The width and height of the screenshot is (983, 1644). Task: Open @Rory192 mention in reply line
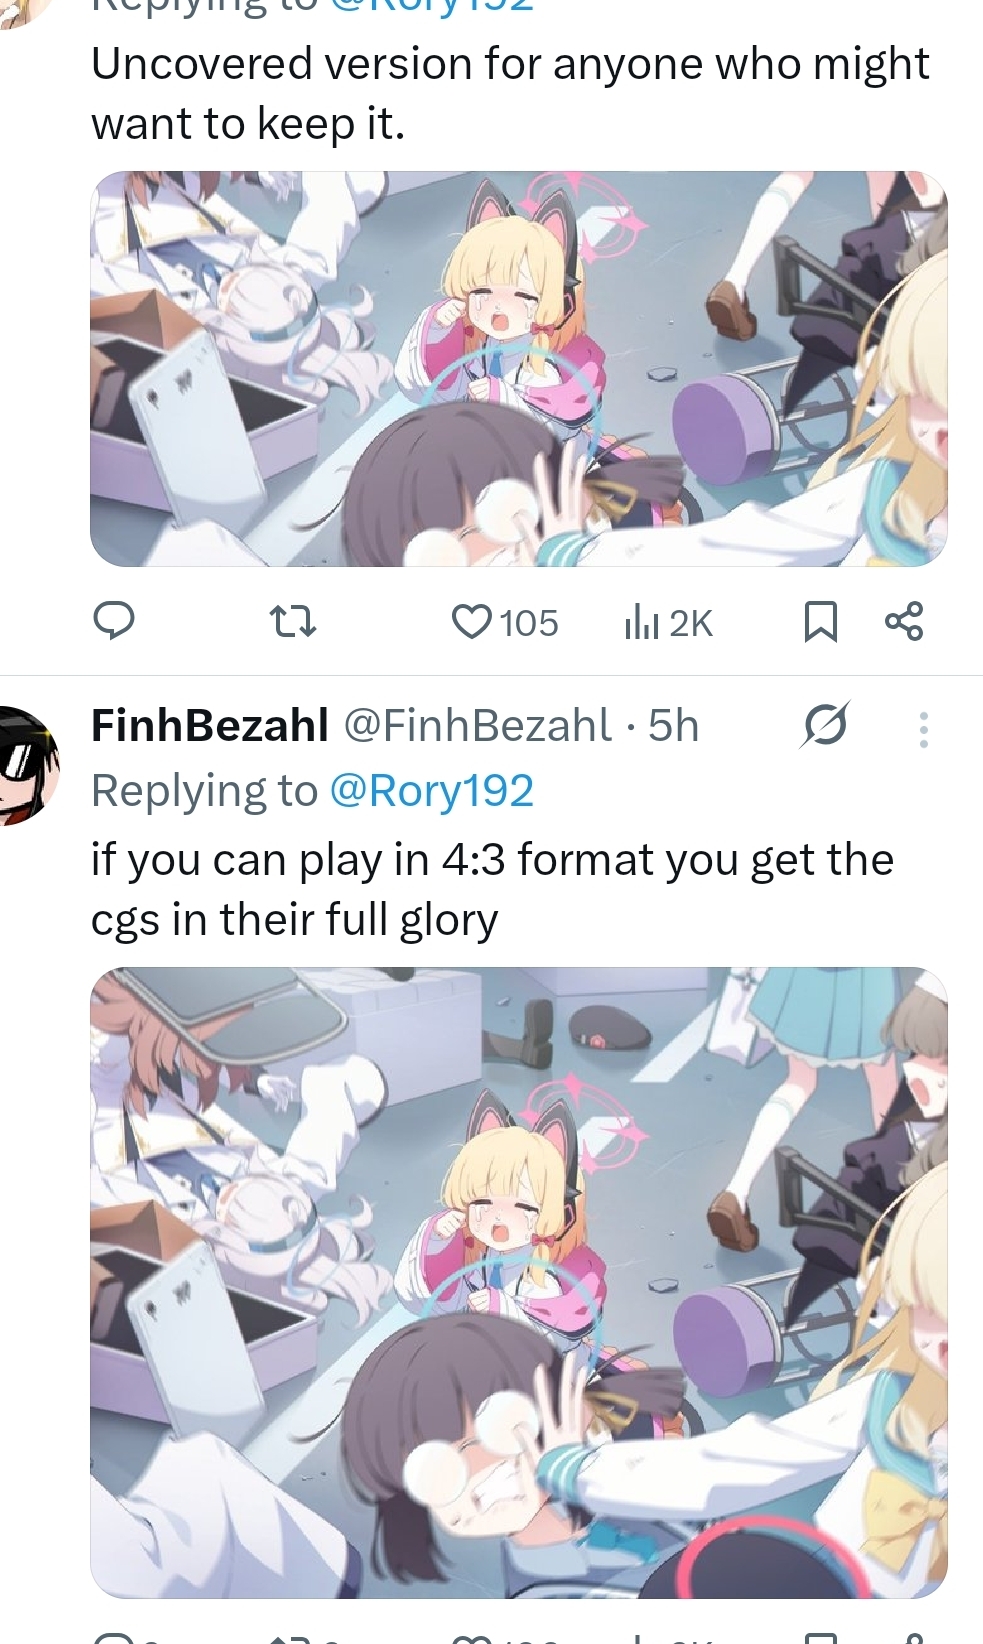431,791
